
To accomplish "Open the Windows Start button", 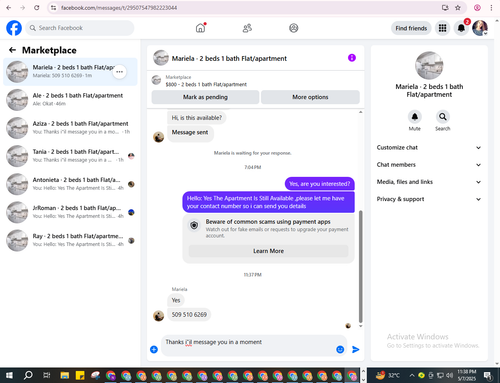I will [9, 376].
